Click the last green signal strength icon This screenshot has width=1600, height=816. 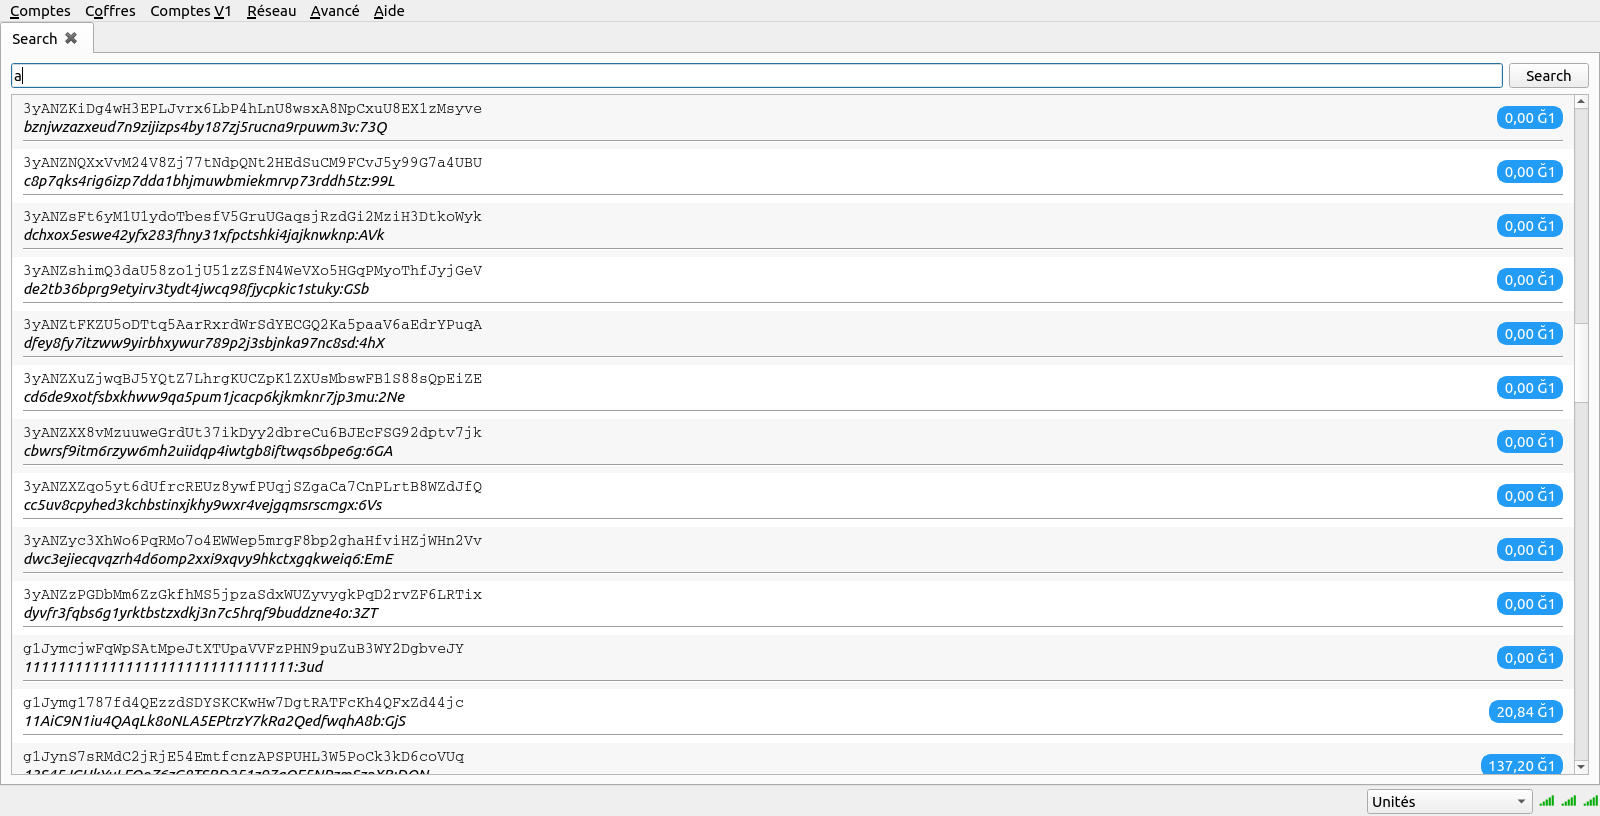[x=1590, y=801]
